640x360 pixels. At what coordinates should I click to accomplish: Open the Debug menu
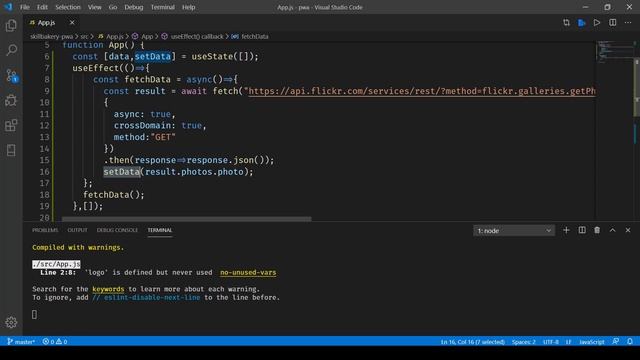tap(133, 7)
